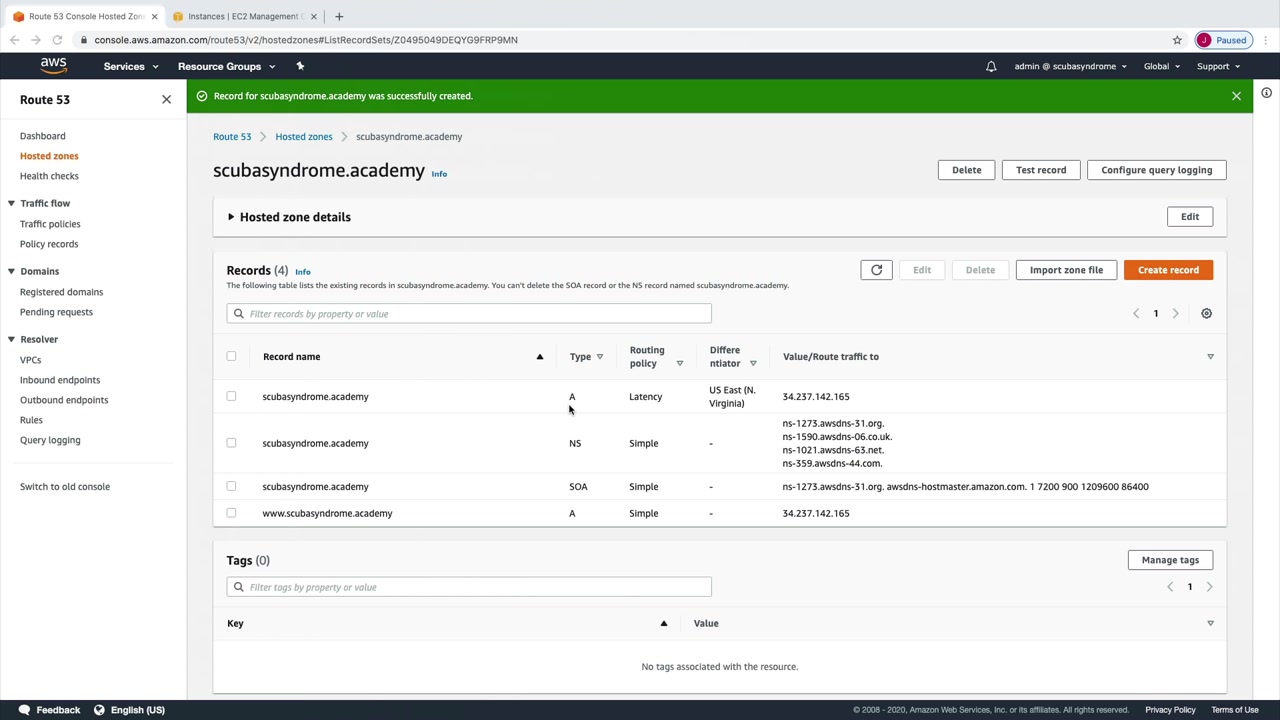Close the Route 53 side navigation panel

coord(166,99)
